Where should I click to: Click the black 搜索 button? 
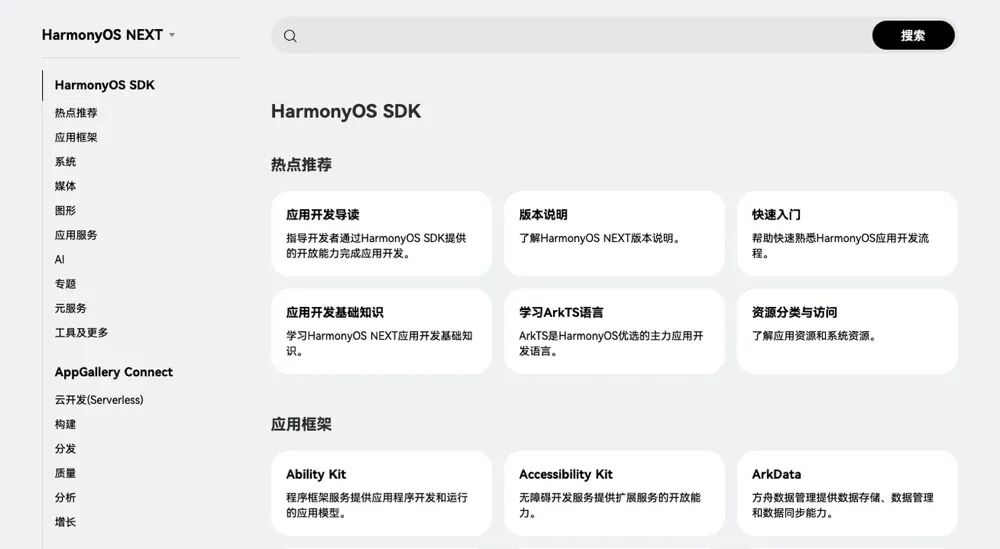[x=913, y=35]
